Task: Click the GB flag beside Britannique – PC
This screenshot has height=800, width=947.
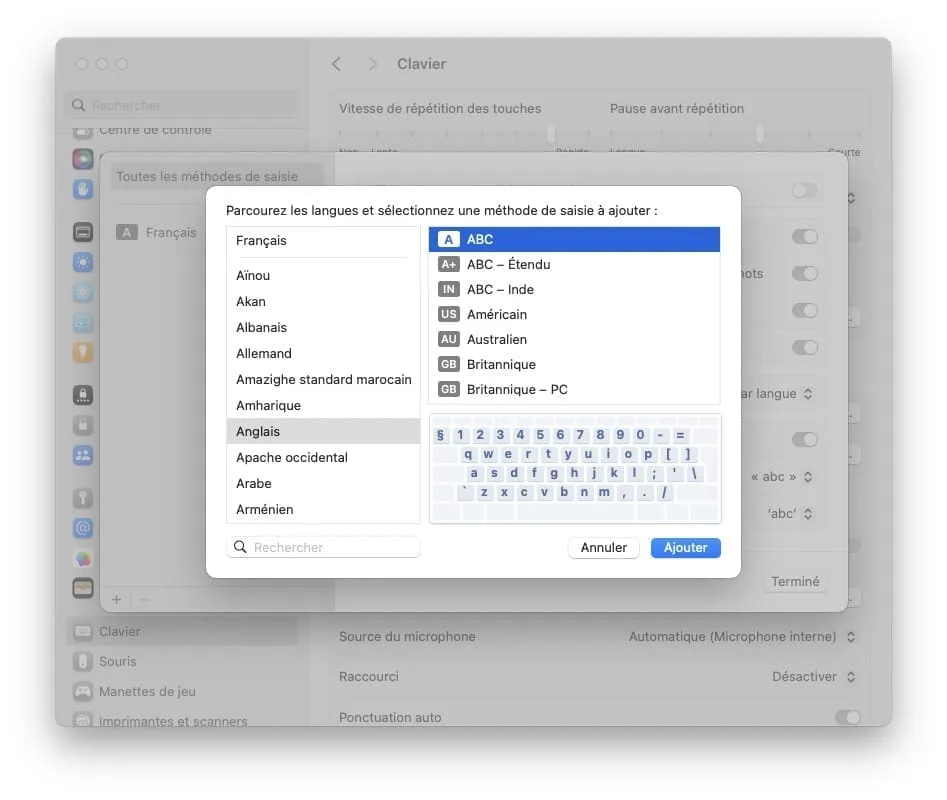Action: [447, 389]
